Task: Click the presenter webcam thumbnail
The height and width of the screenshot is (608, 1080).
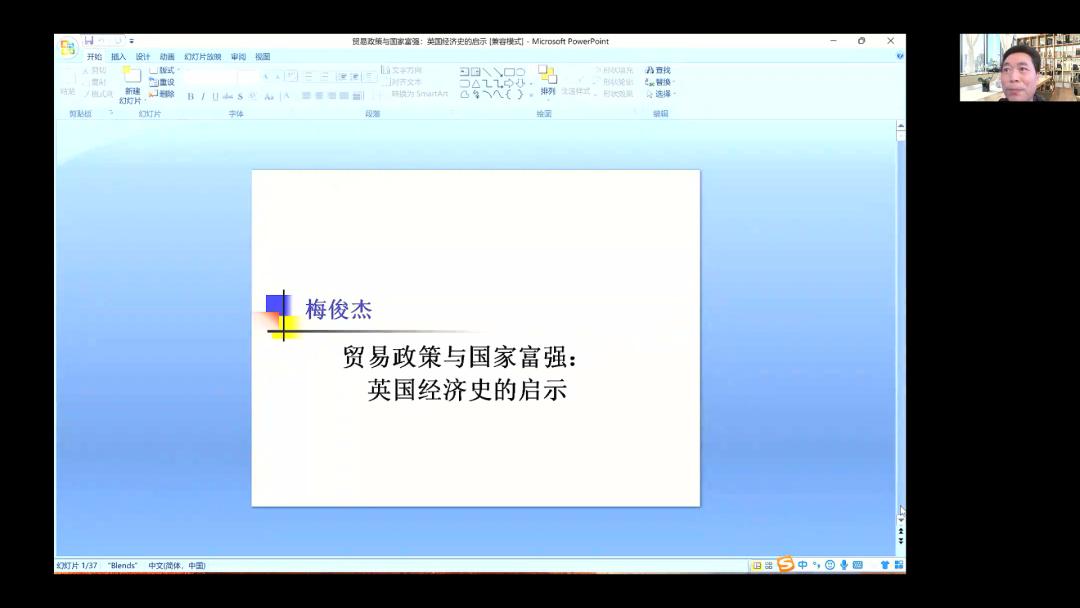Action: pos(1019,67)
